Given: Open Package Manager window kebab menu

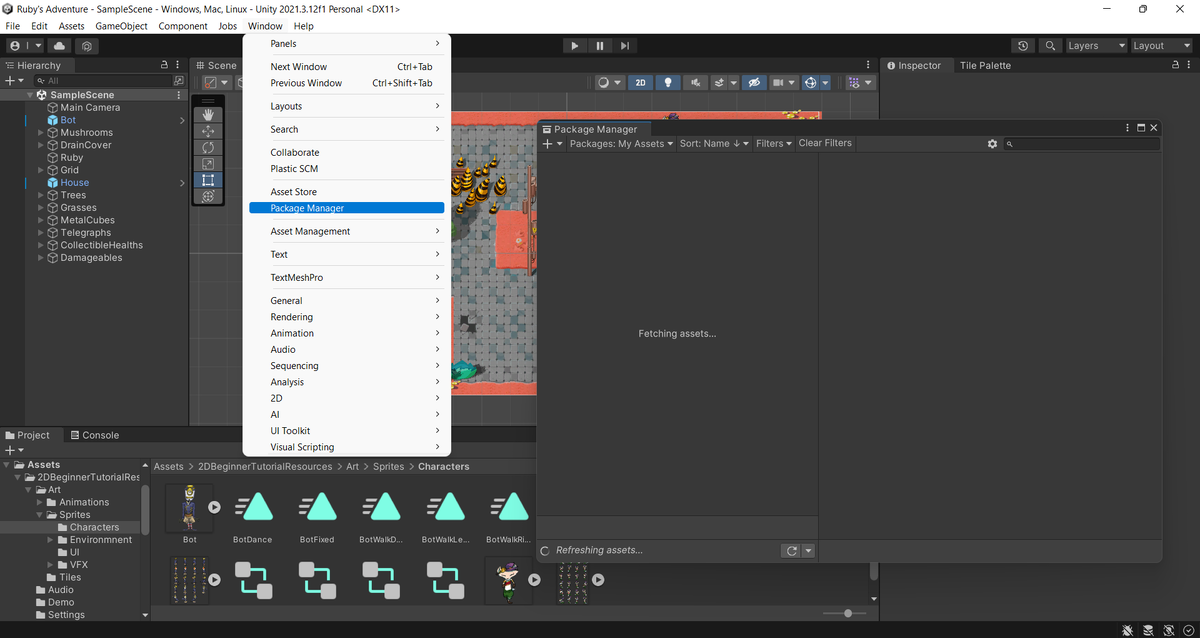Looking at the screenshot, I should [x=1128, y=128].
